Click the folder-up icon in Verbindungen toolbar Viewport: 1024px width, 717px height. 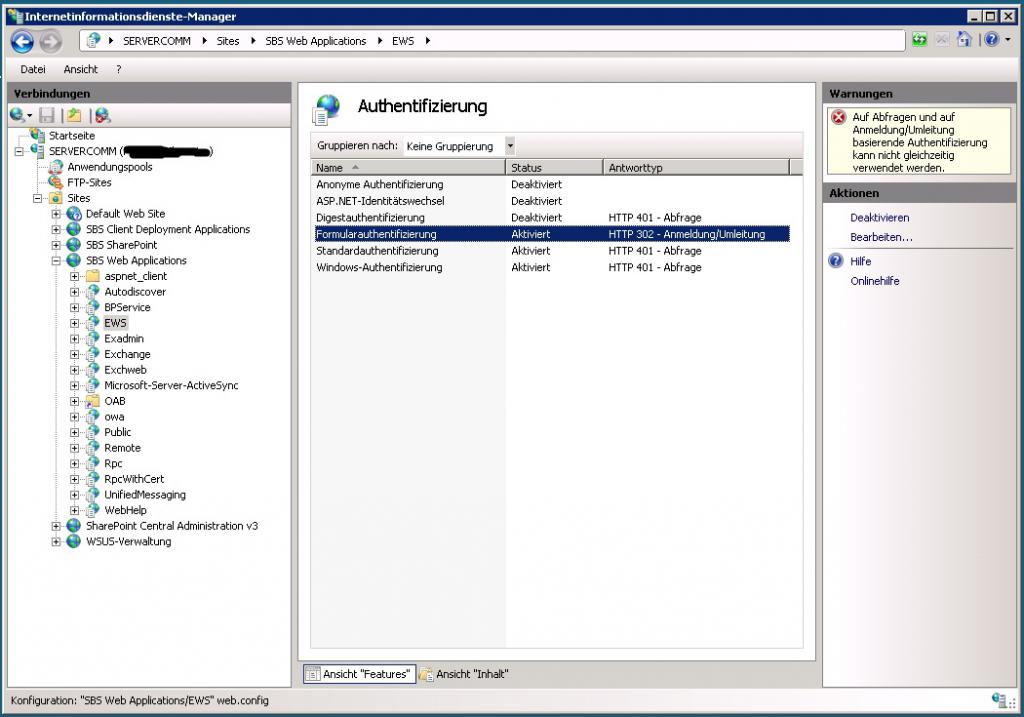(74, 116)
